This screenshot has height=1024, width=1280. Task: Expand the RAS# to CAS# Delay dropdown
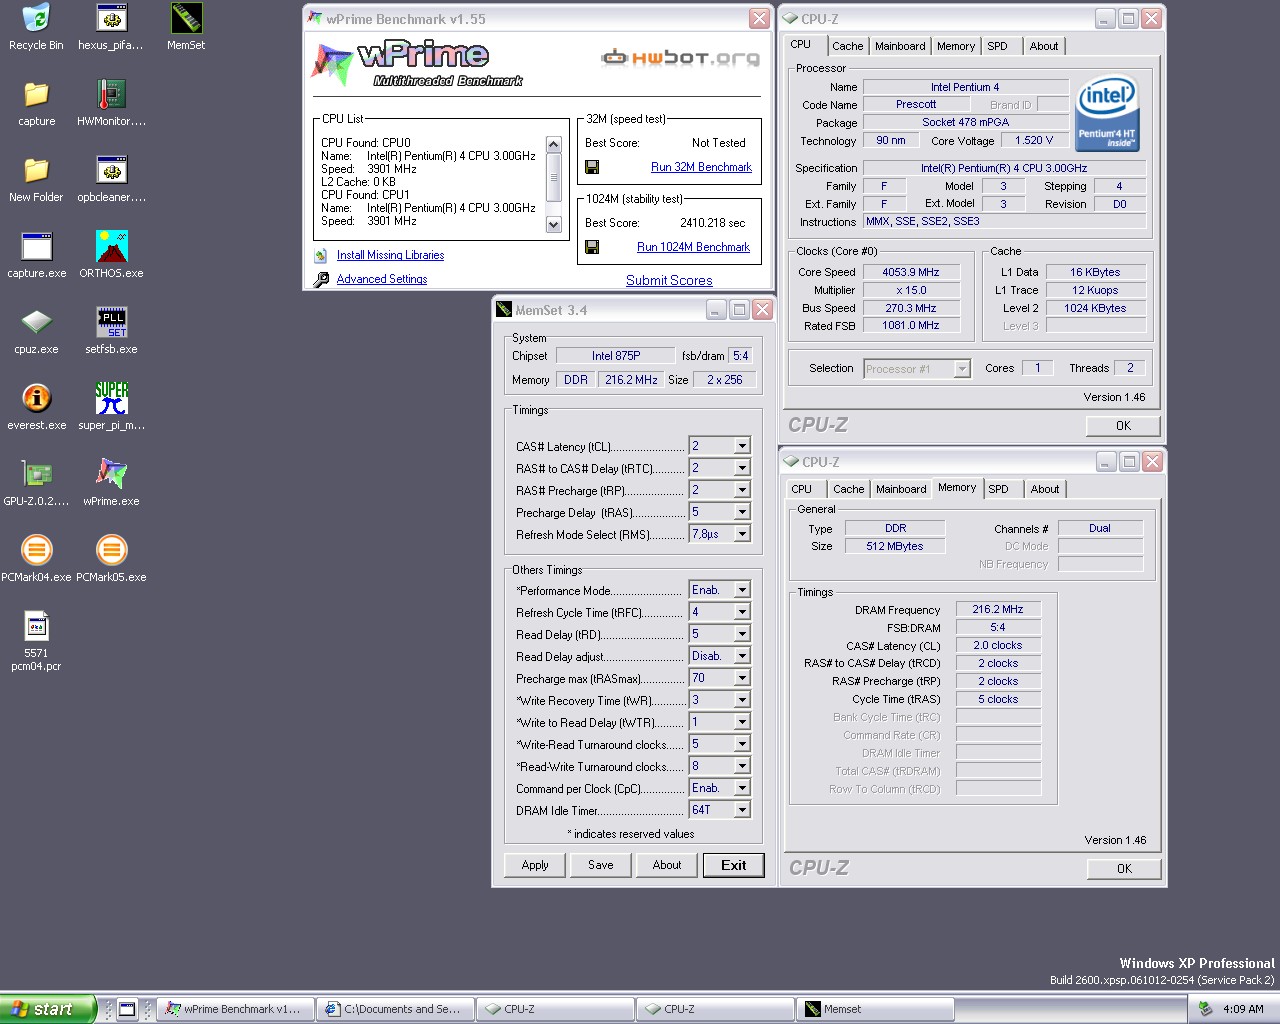[742, 468]
